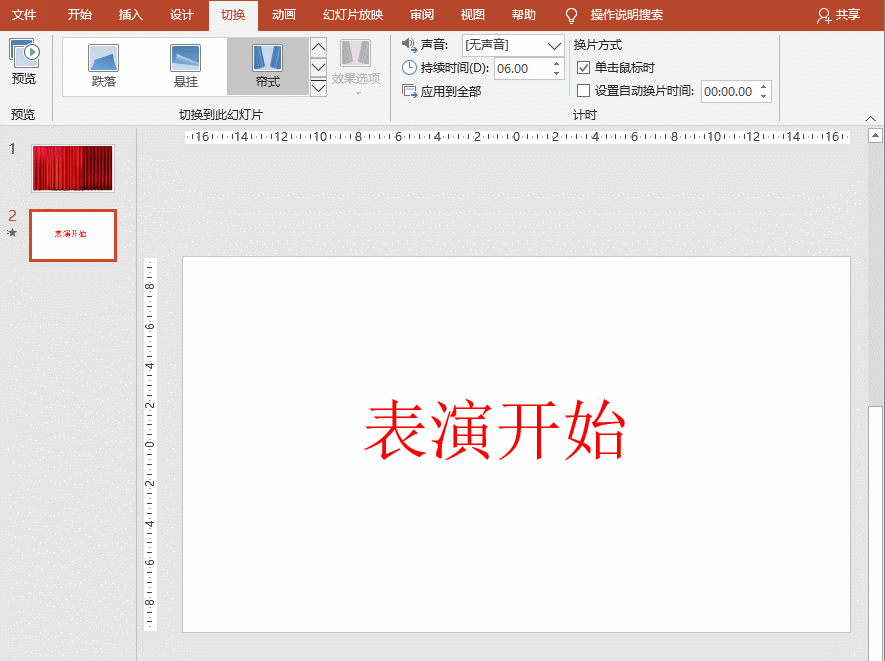The width and height of the screenshot is (885, 661).
Task: Click the 持续时间 clock icon
Action: pyautogui.click(x=409, y=68)
